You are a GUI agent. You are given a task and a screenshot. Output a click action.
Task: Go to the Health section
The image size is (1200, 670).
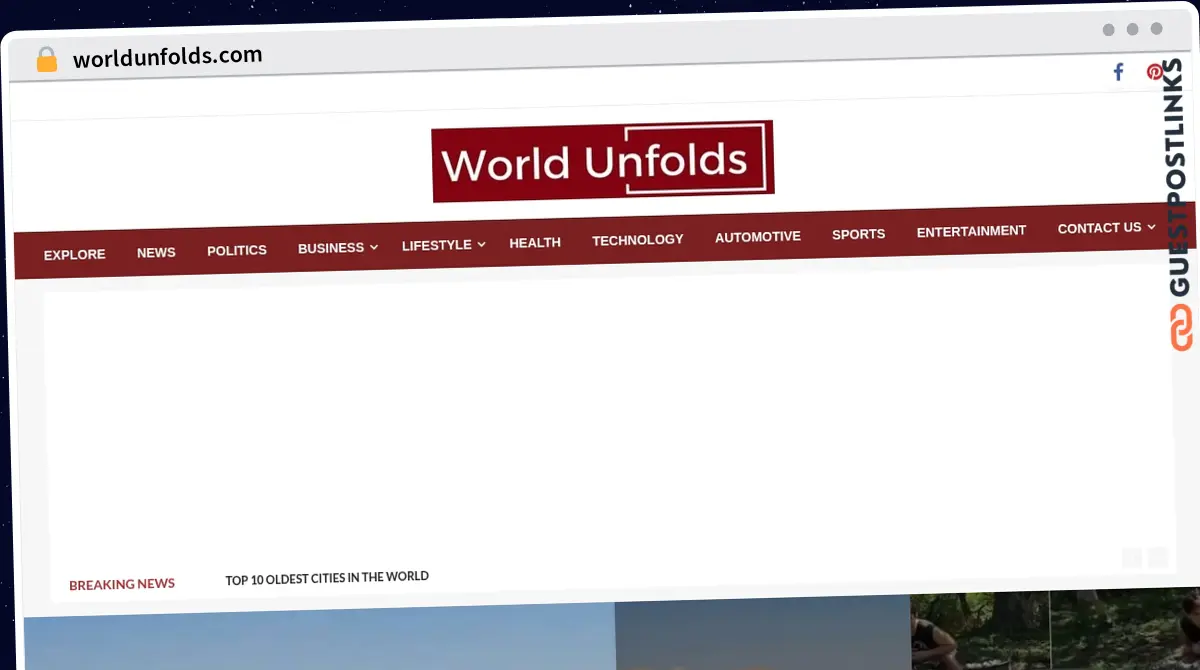(535, 243)
